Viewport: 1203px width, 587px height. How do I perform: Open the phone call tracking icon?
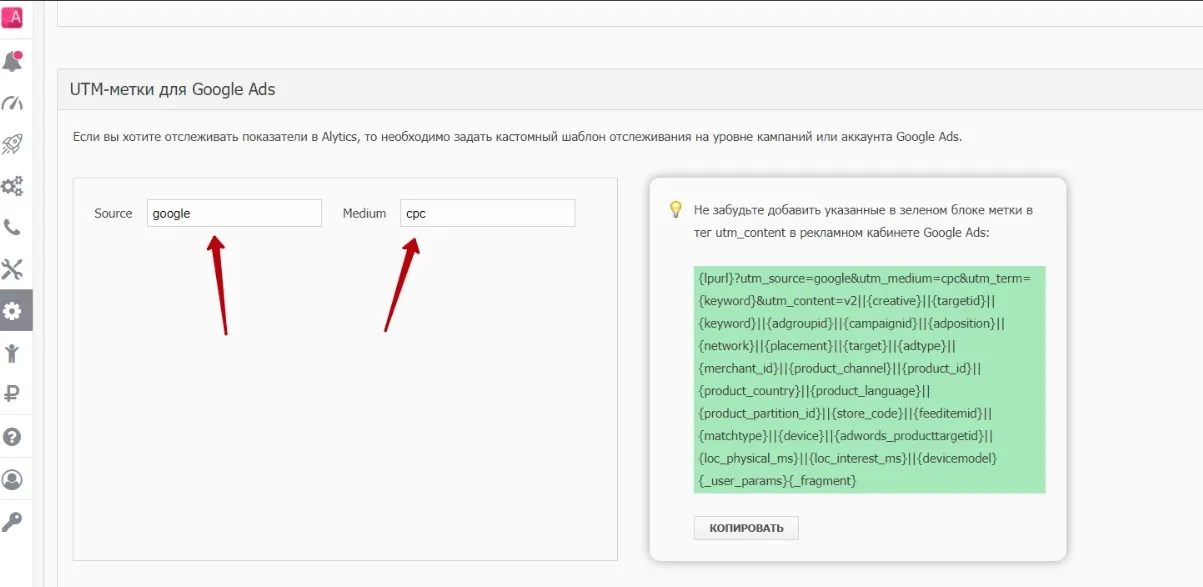[x=12, y=227]
